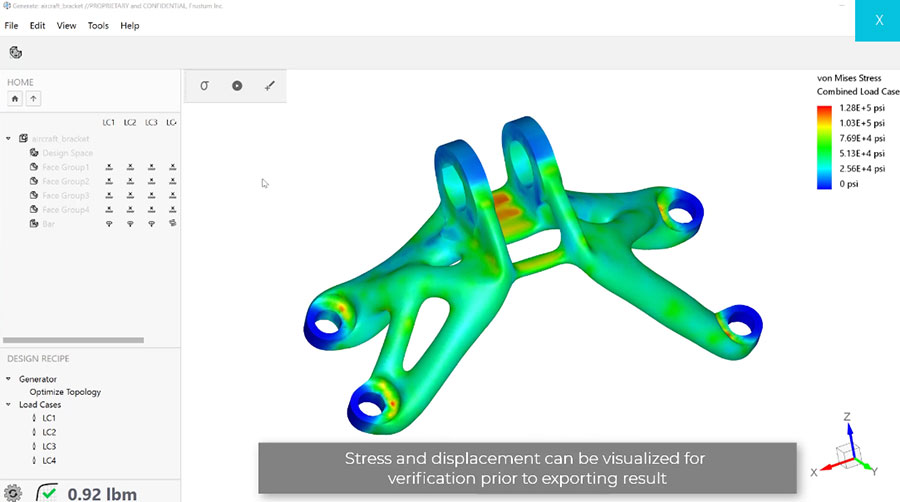The width and height of the screenshot is (900, 502).
Task: Click the convergence checkmark icon near mass
Action: [48, 492]
